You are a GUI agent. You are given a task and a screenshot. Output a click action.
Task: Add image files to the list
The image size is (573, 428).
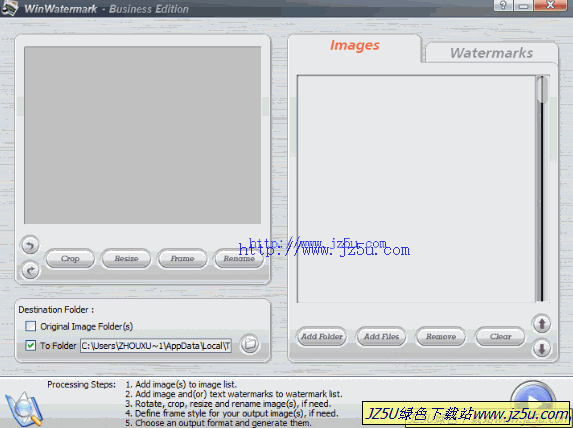point(382,336)
